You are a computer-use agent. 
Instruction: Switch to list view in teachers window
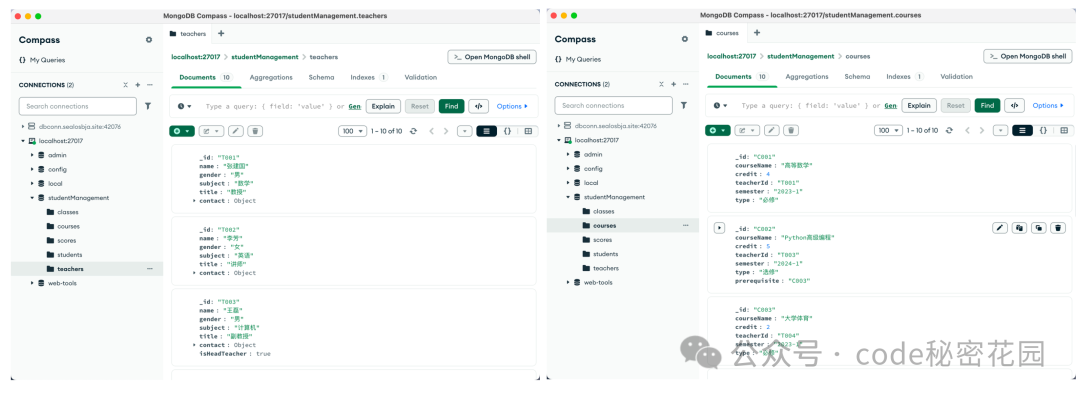[x=487, y=131]
